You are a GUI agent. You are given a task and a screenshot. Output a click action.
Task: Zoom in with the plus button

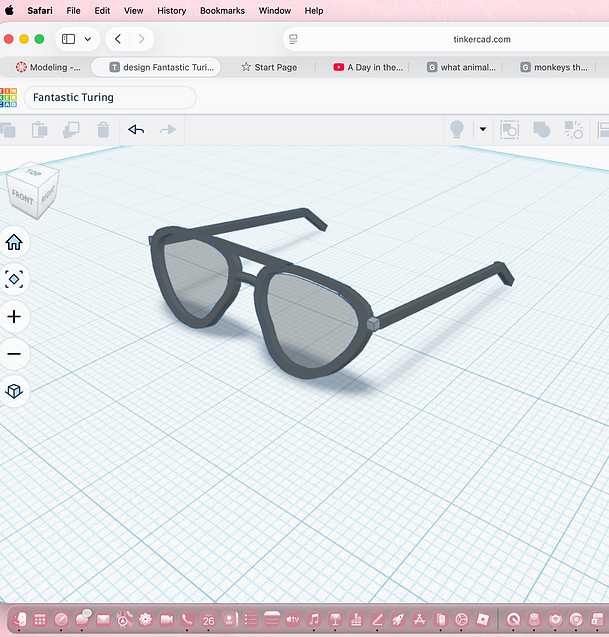14,316
